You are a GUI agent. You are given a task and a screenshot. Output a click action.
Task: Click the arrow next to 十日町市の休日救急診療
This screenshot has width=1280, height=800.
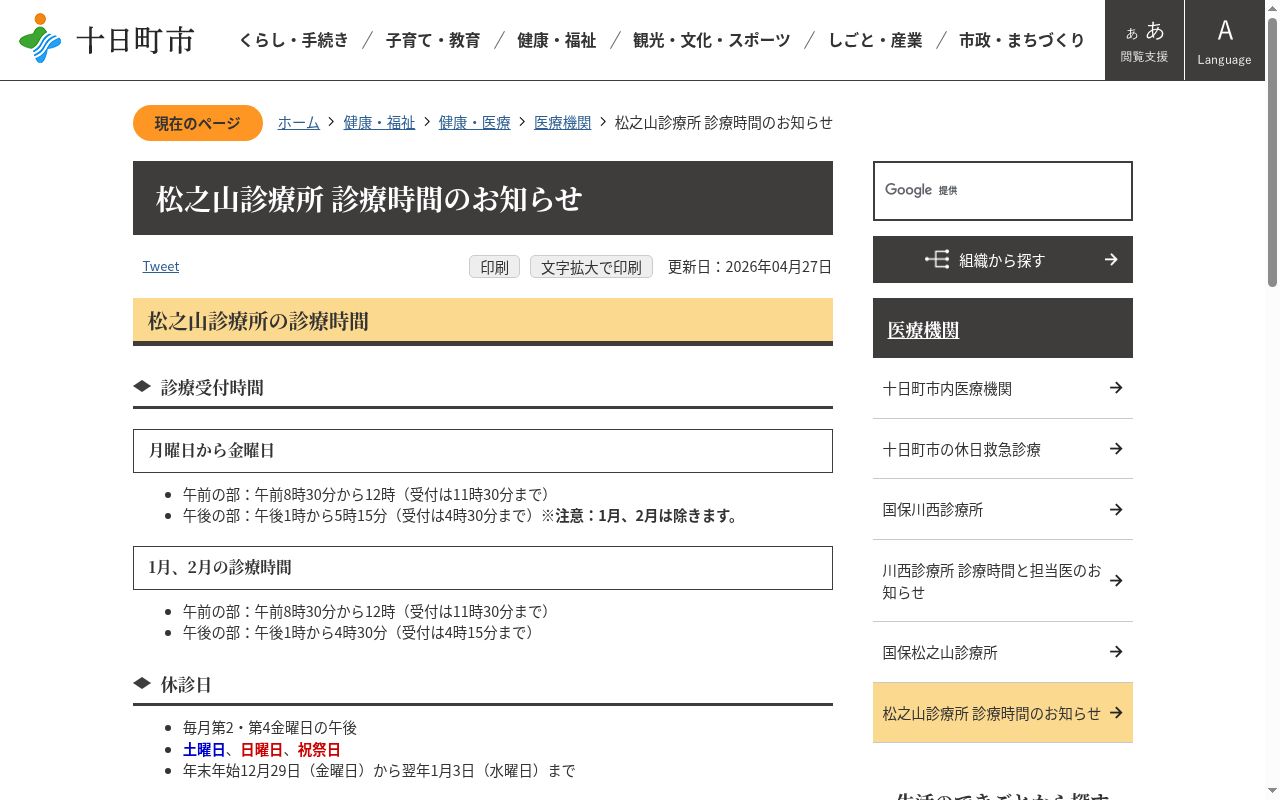[x=1116, y=449]
